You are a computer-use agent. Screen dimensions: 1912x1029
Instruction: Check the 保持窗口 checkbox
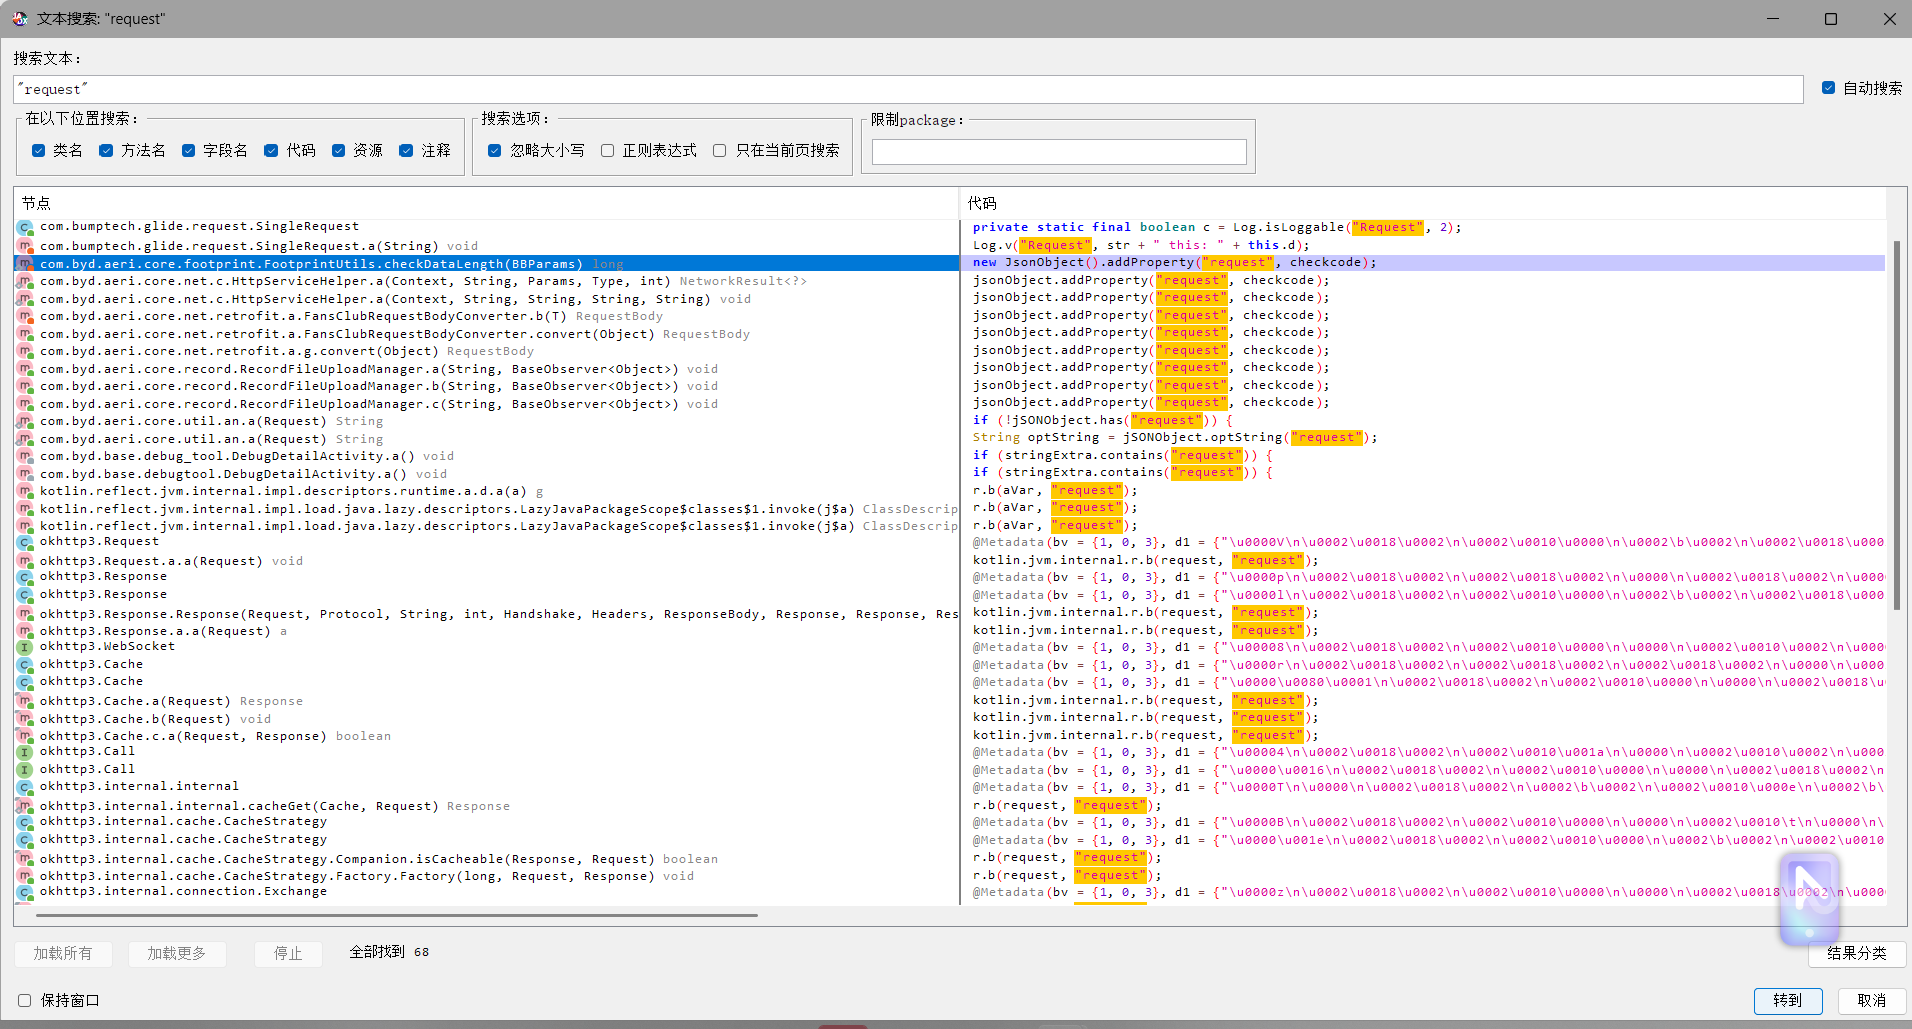coord(25,1000)
